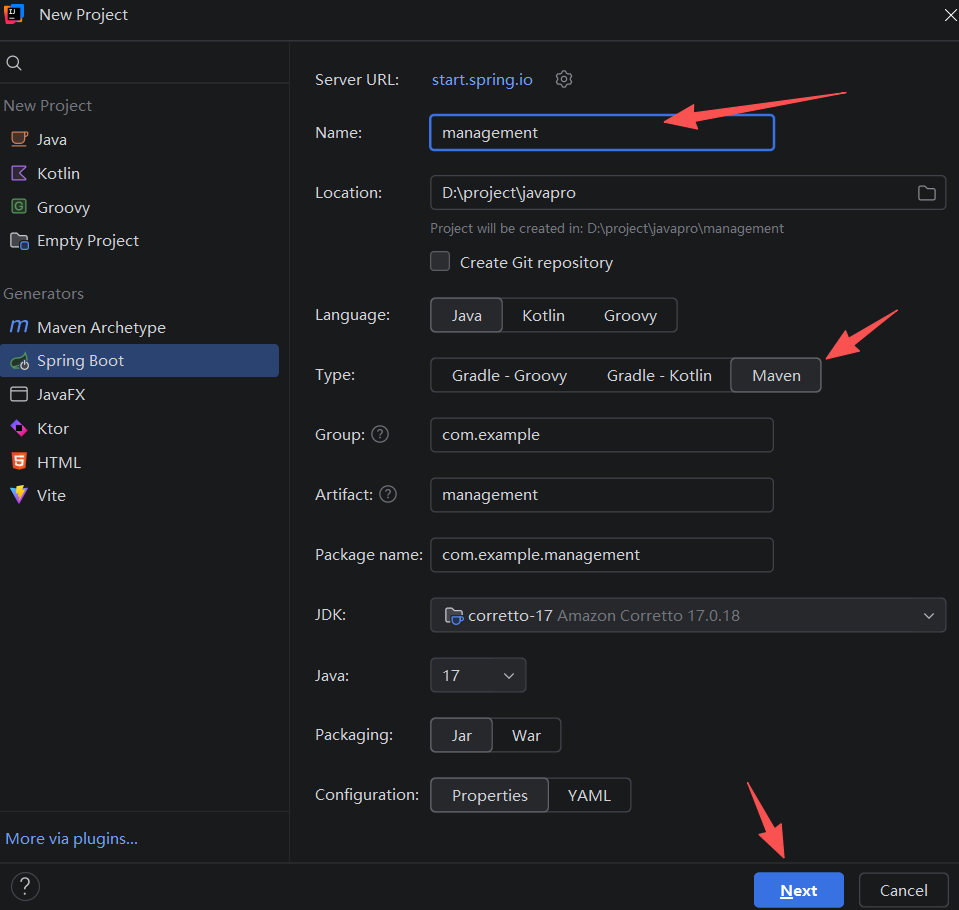
Task: Show help for Artifact field
Action: click(388, 494)
